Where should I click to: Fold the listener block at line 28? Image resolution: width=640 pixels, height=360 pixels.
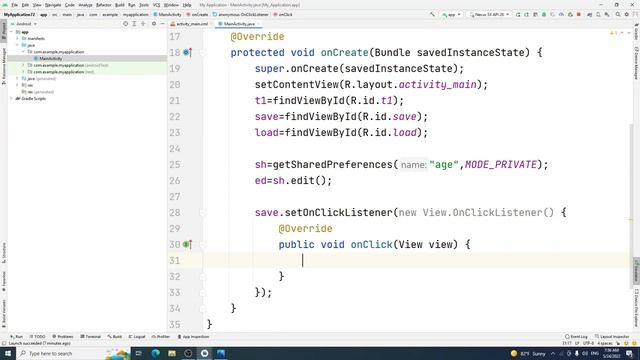pos(203,212)
